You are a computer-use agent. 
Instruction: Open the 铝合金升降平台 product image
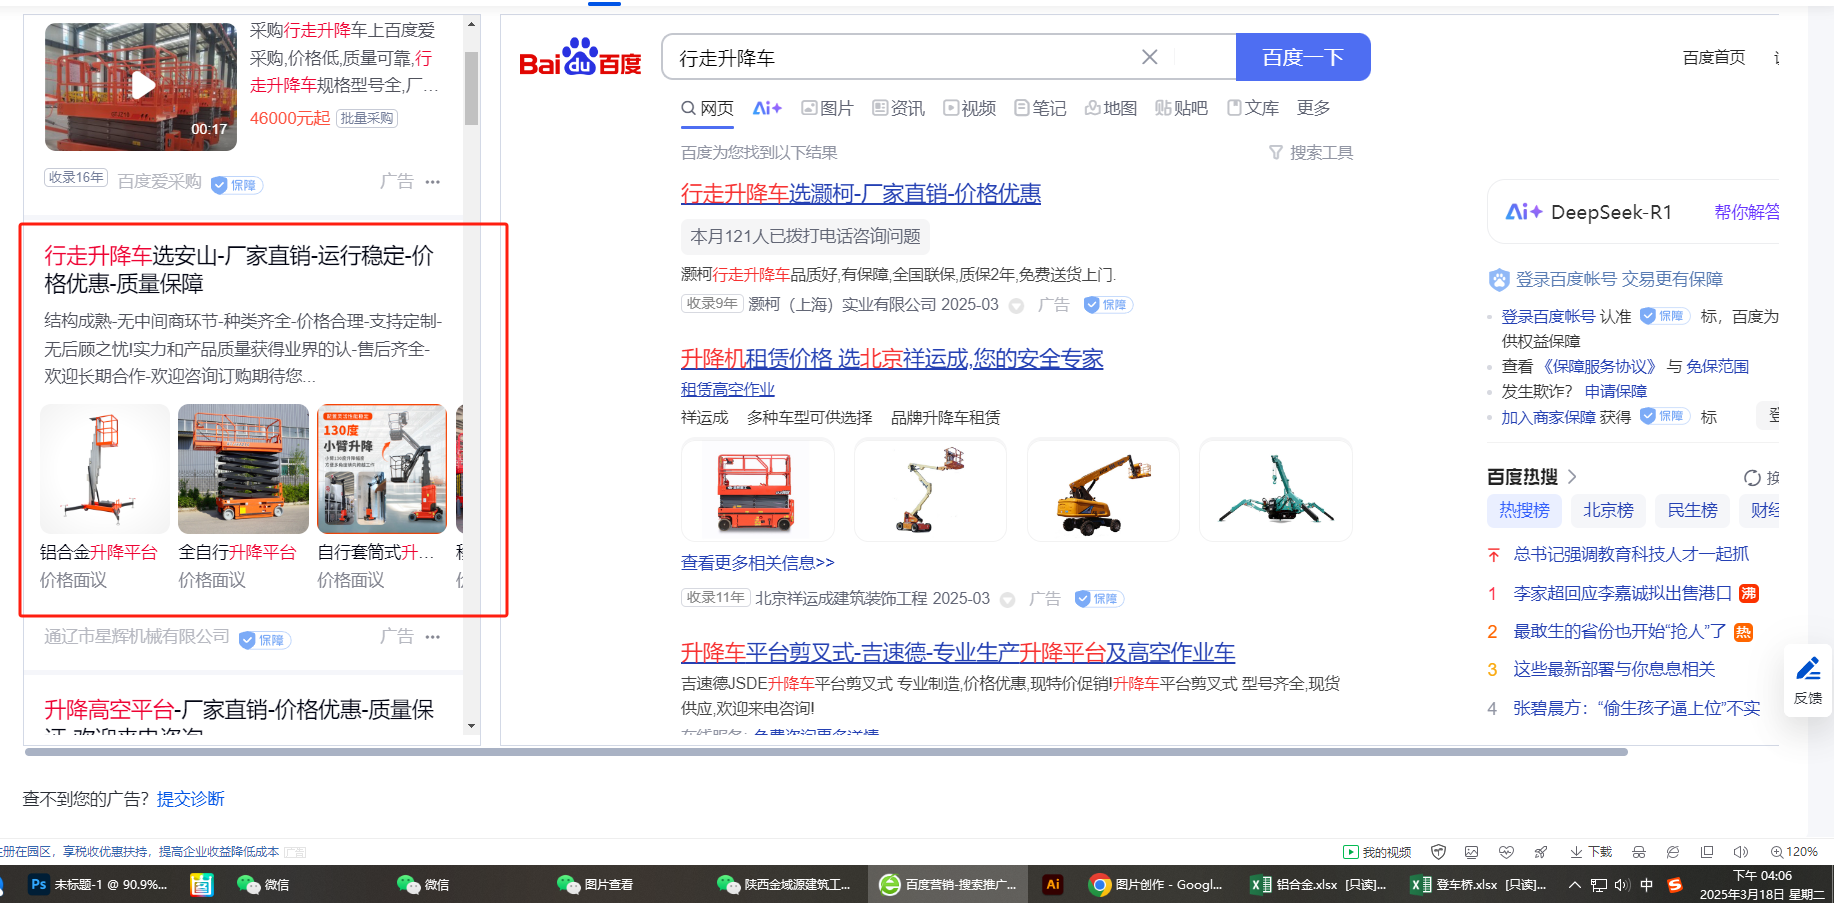(x=105, y=469)
